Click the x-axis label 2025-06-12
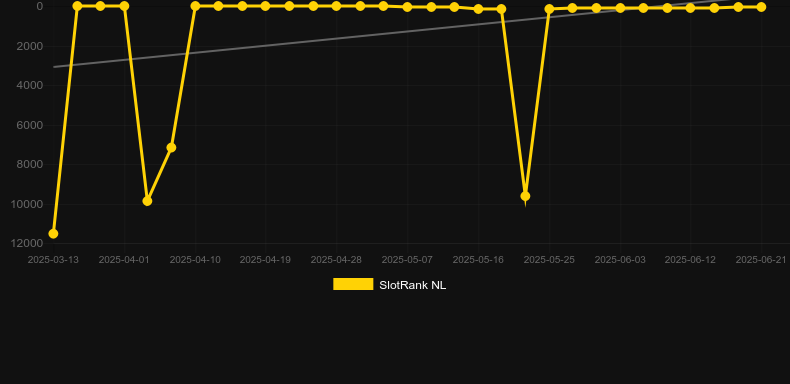Image resolution: width=790 pixels, height=384 pixels. click(x=690, y=260)
